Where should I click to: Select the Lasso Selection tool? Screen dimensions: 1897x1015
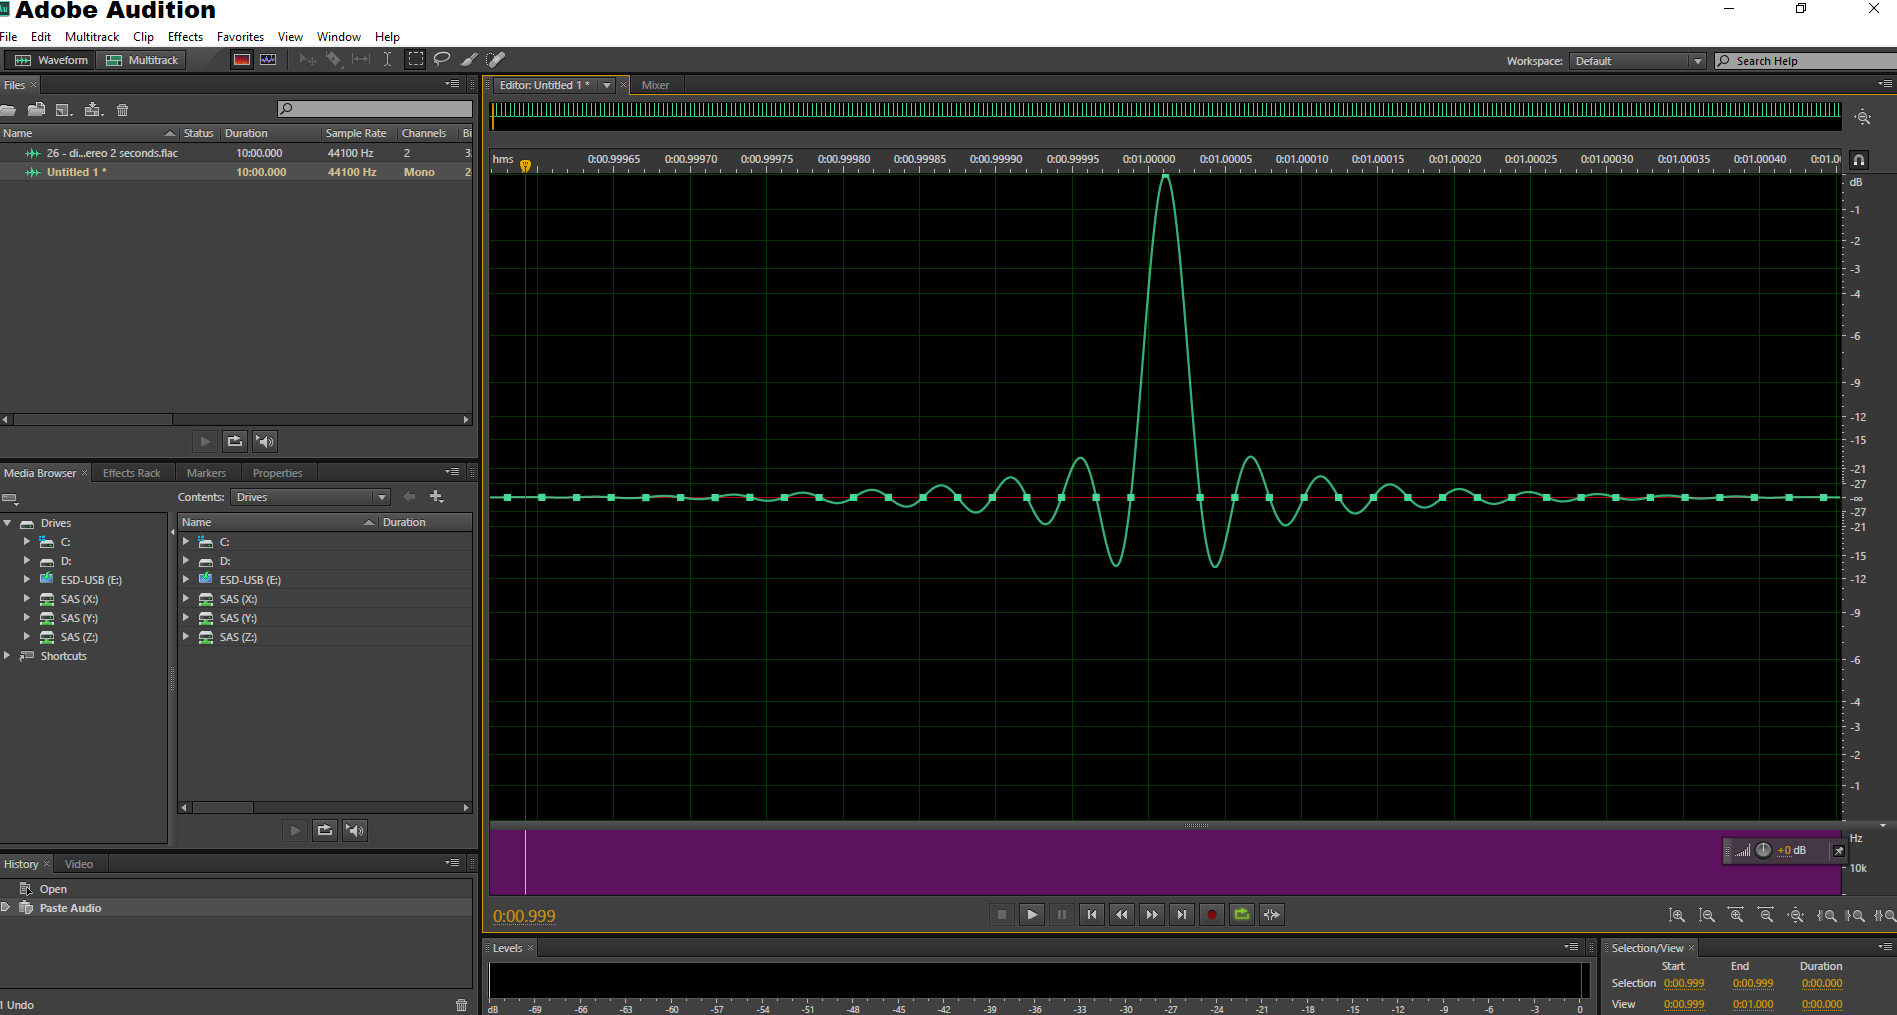click(x=442, y=60)
